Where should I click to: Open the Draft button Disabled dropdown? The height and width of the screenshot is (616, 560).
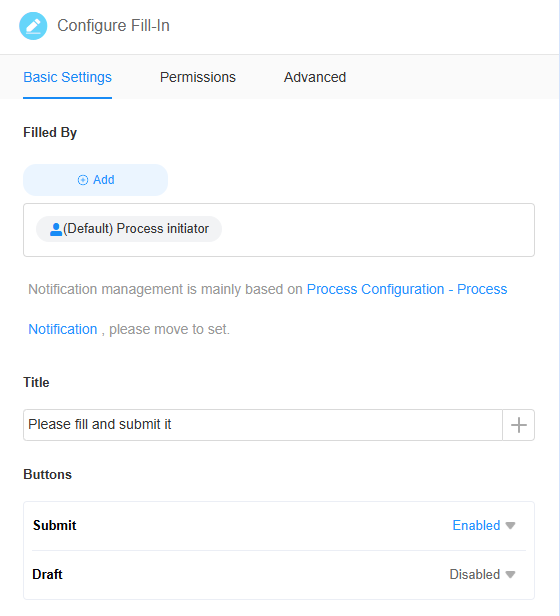click(482, 575)
